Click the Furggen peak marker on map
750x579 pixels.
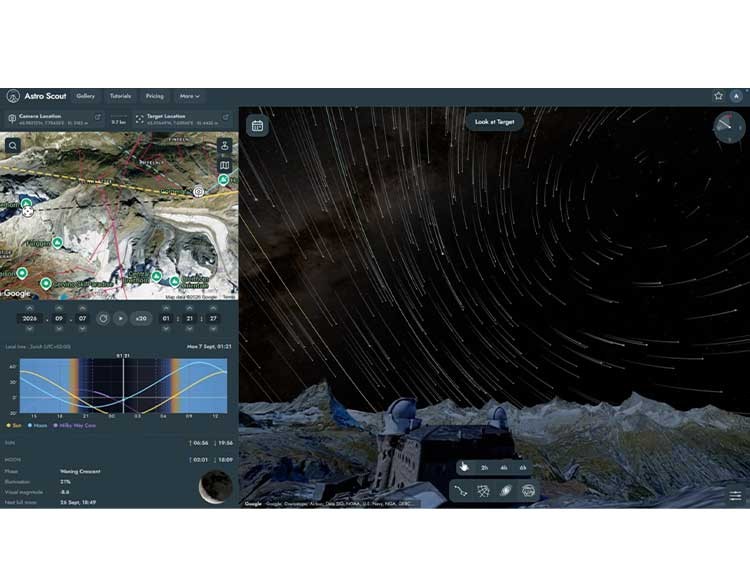click(x=57, y=243)
